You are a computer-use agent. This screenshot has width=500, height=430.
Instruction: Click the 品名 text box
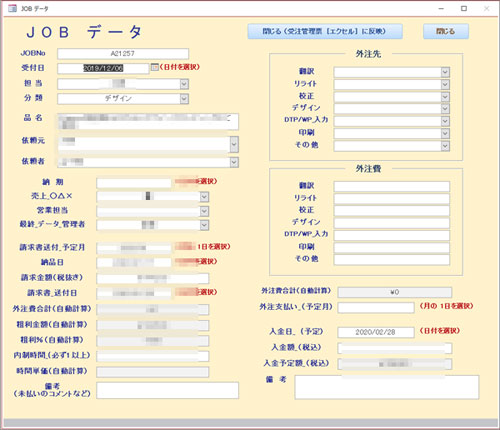coord(148,122)
